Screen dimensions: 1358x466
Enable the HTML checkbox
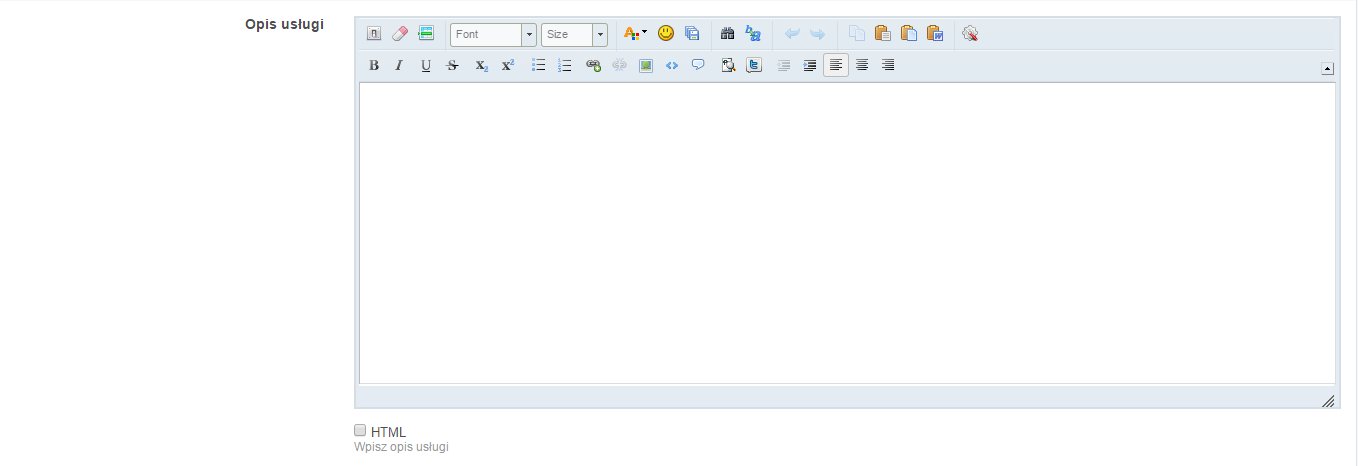[x=361, y=430]
